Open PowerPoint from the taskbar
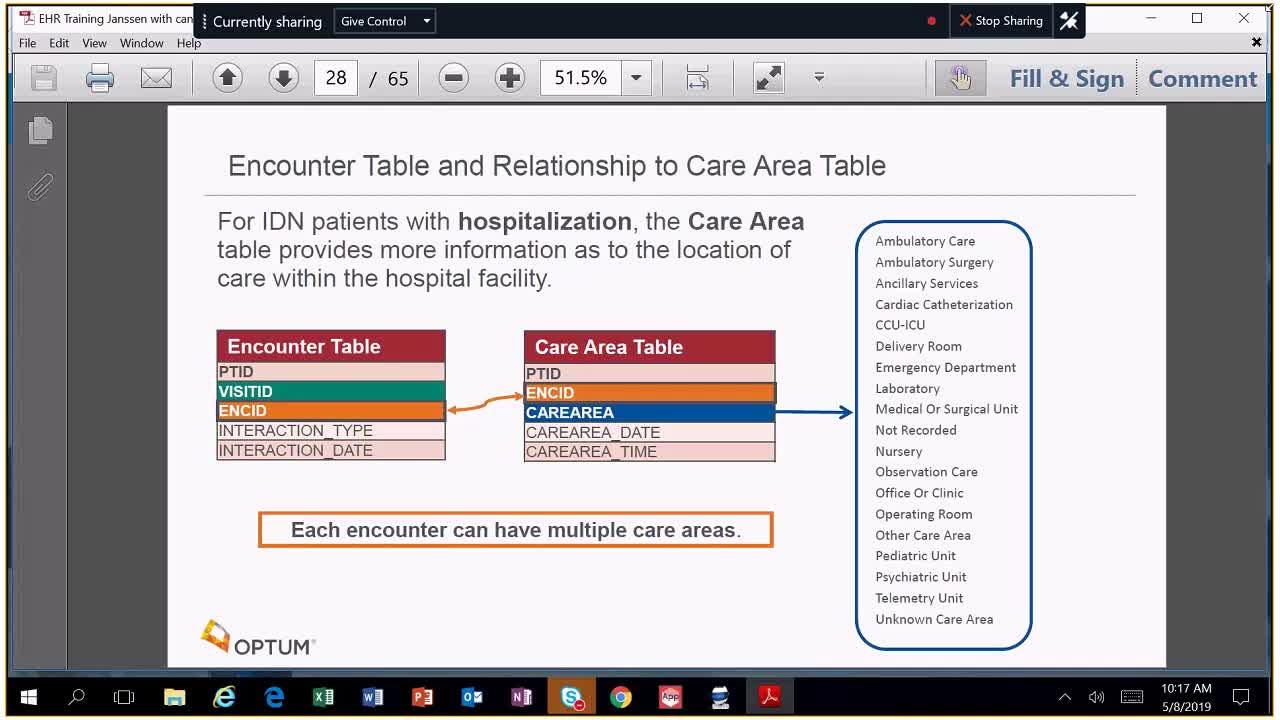This screenshot has height=720, width=1280. [422, 697]
